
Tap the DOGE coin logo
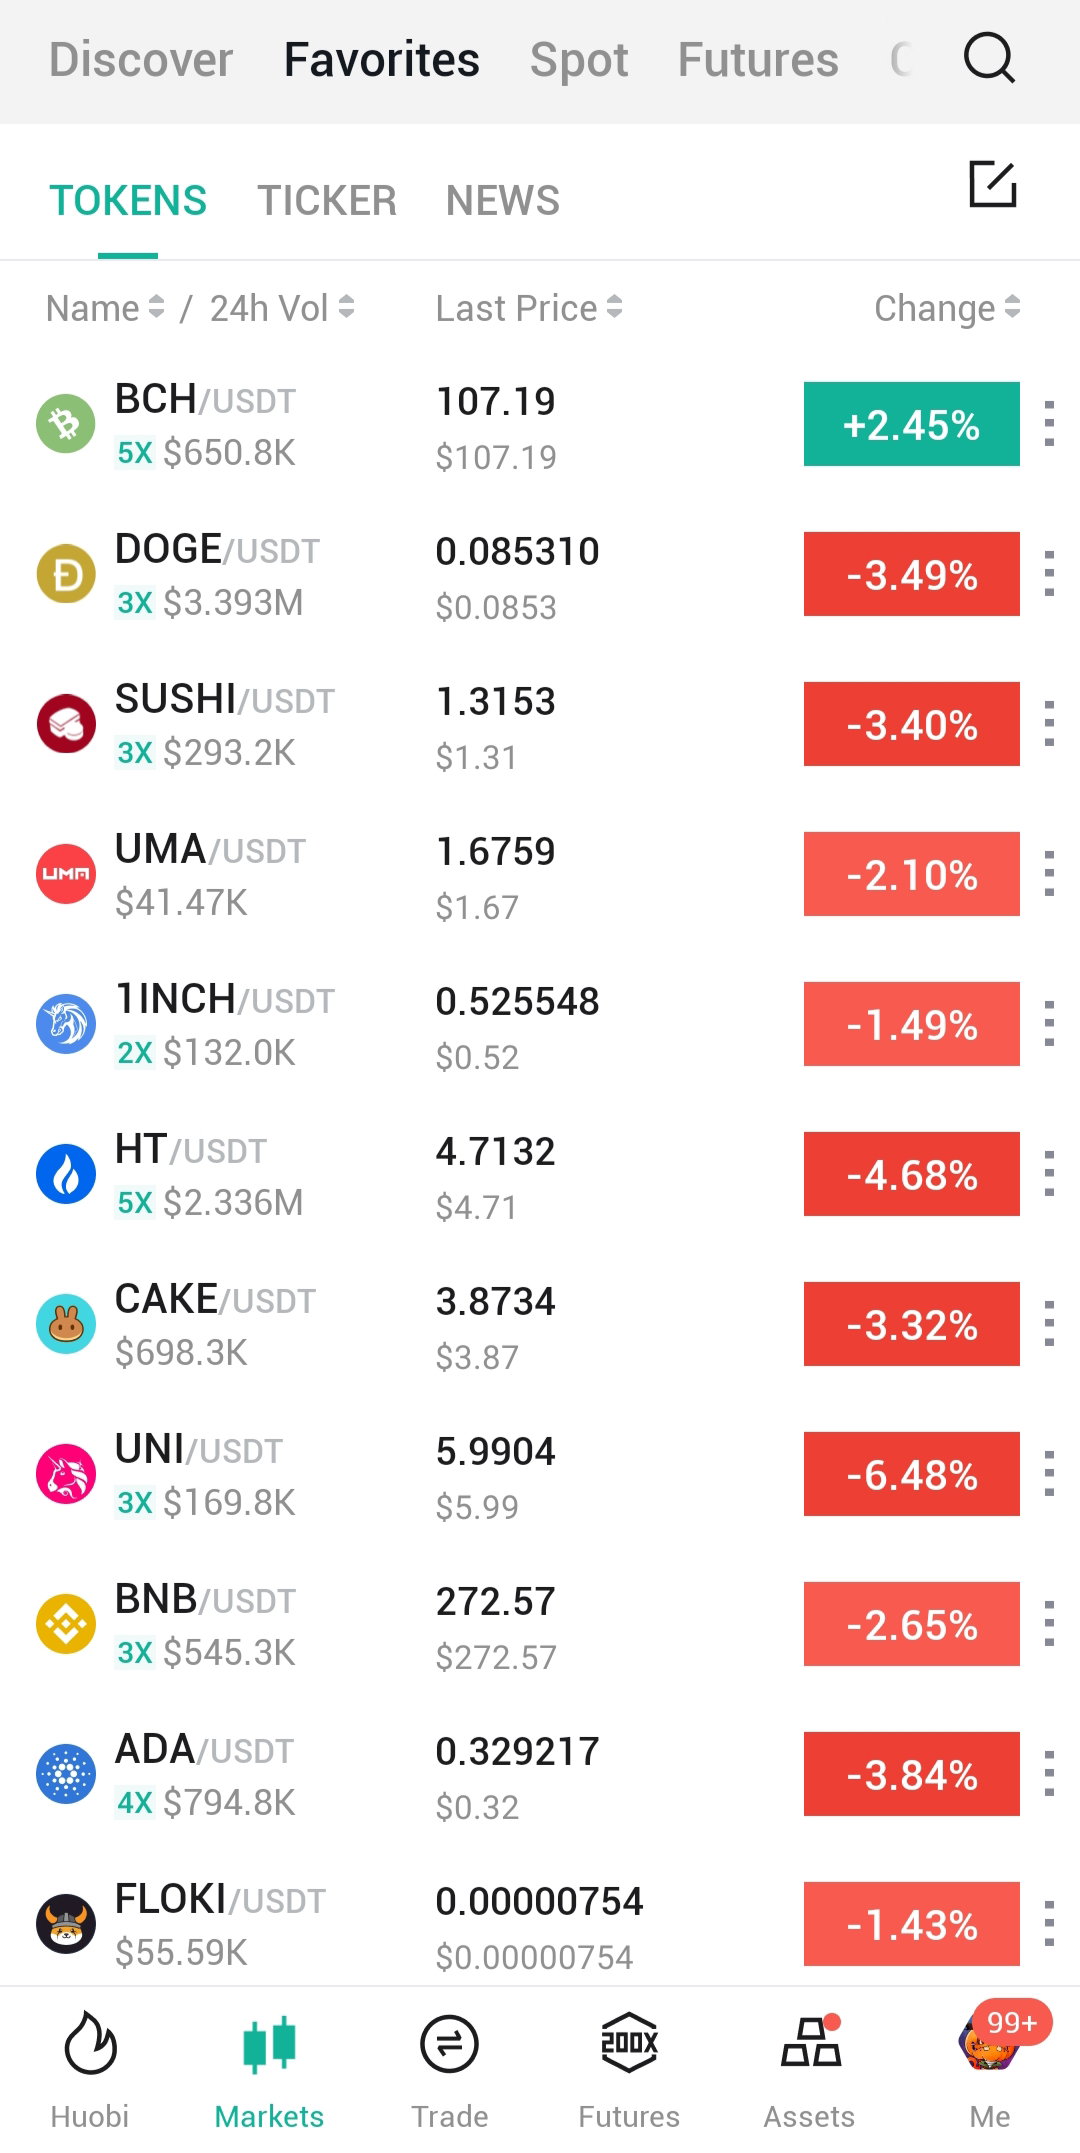click(x=66, y=574)
